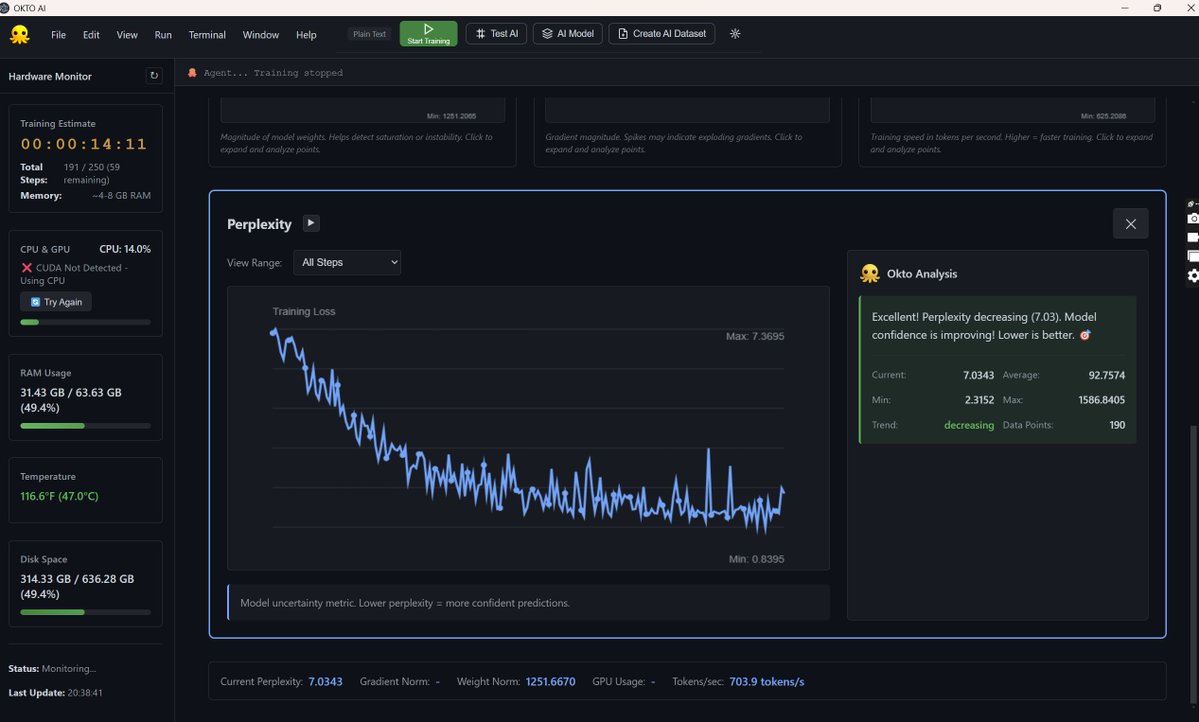The width and height of the screenshot is (1199, 722).
Task: Switch to Plain Text mode
Action: point(368,33)
